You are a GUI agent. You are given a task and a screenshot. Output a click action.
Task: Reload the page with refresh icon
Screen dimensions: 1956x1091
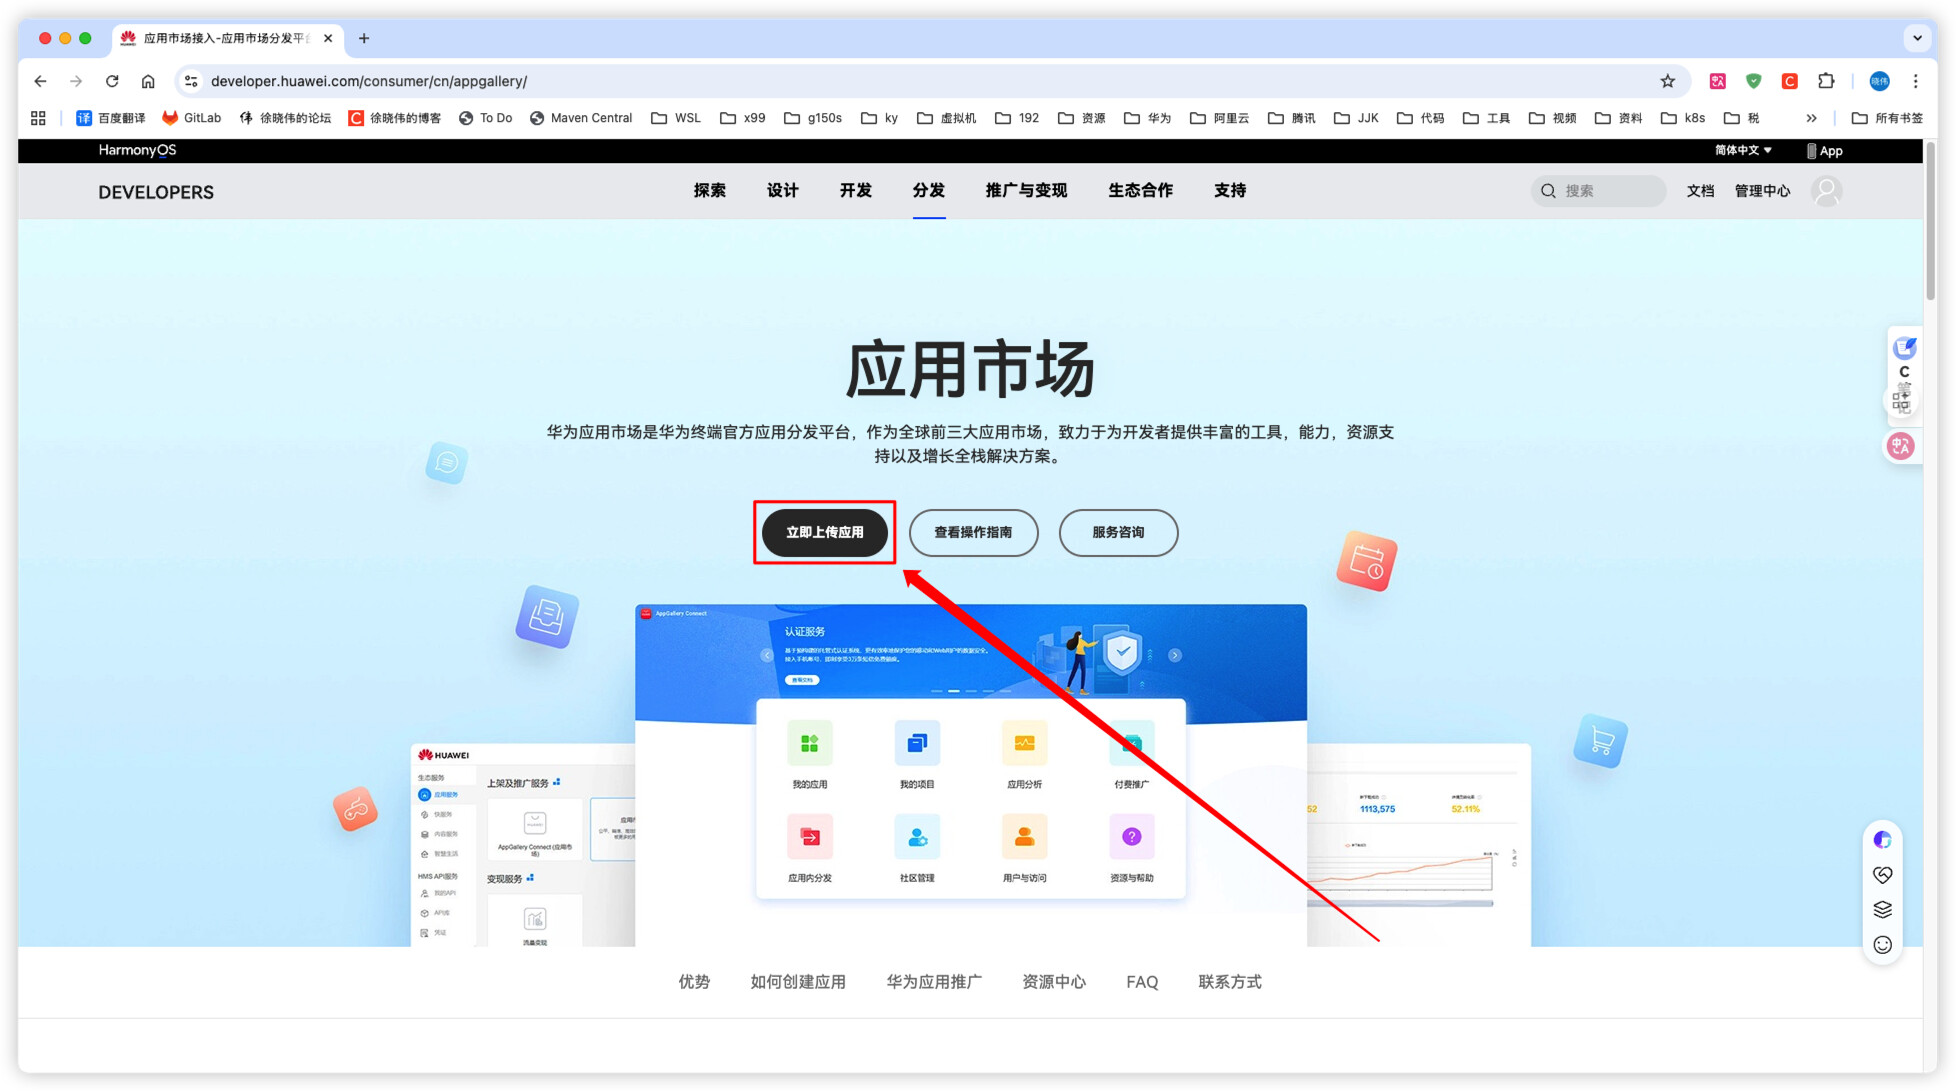click(x=112, y=81)
